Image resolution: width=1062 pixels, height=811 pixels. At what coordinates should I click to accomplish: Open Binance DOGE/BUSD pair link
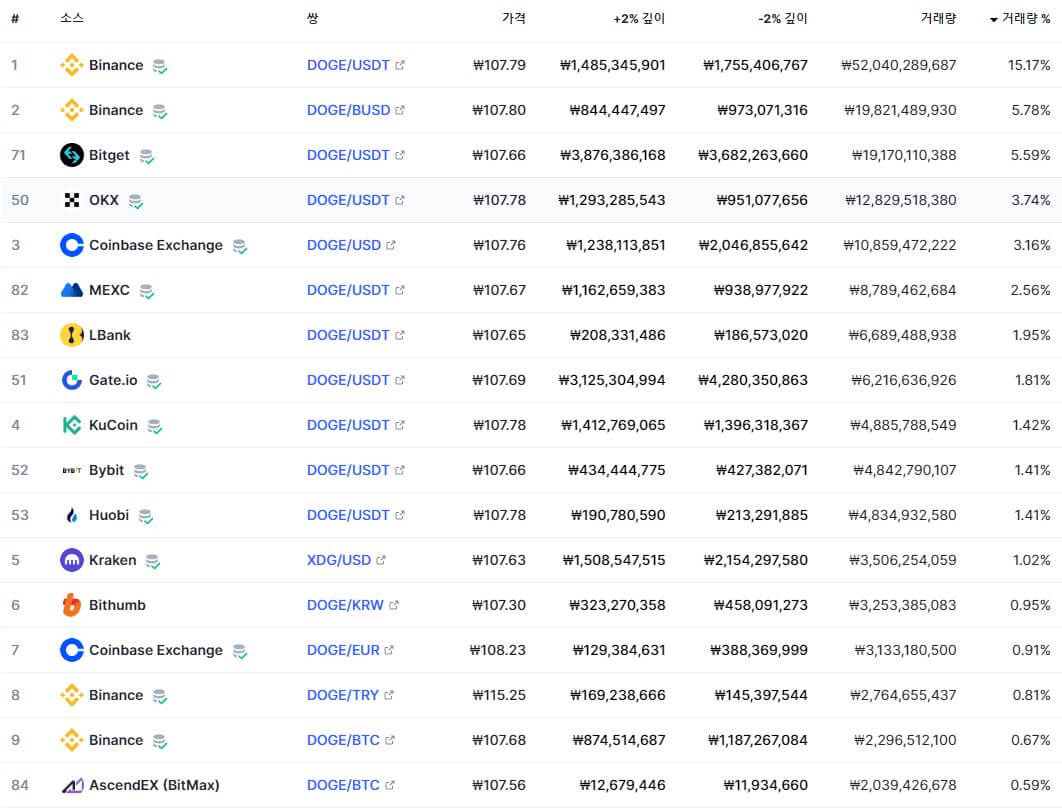click(348, 110)
